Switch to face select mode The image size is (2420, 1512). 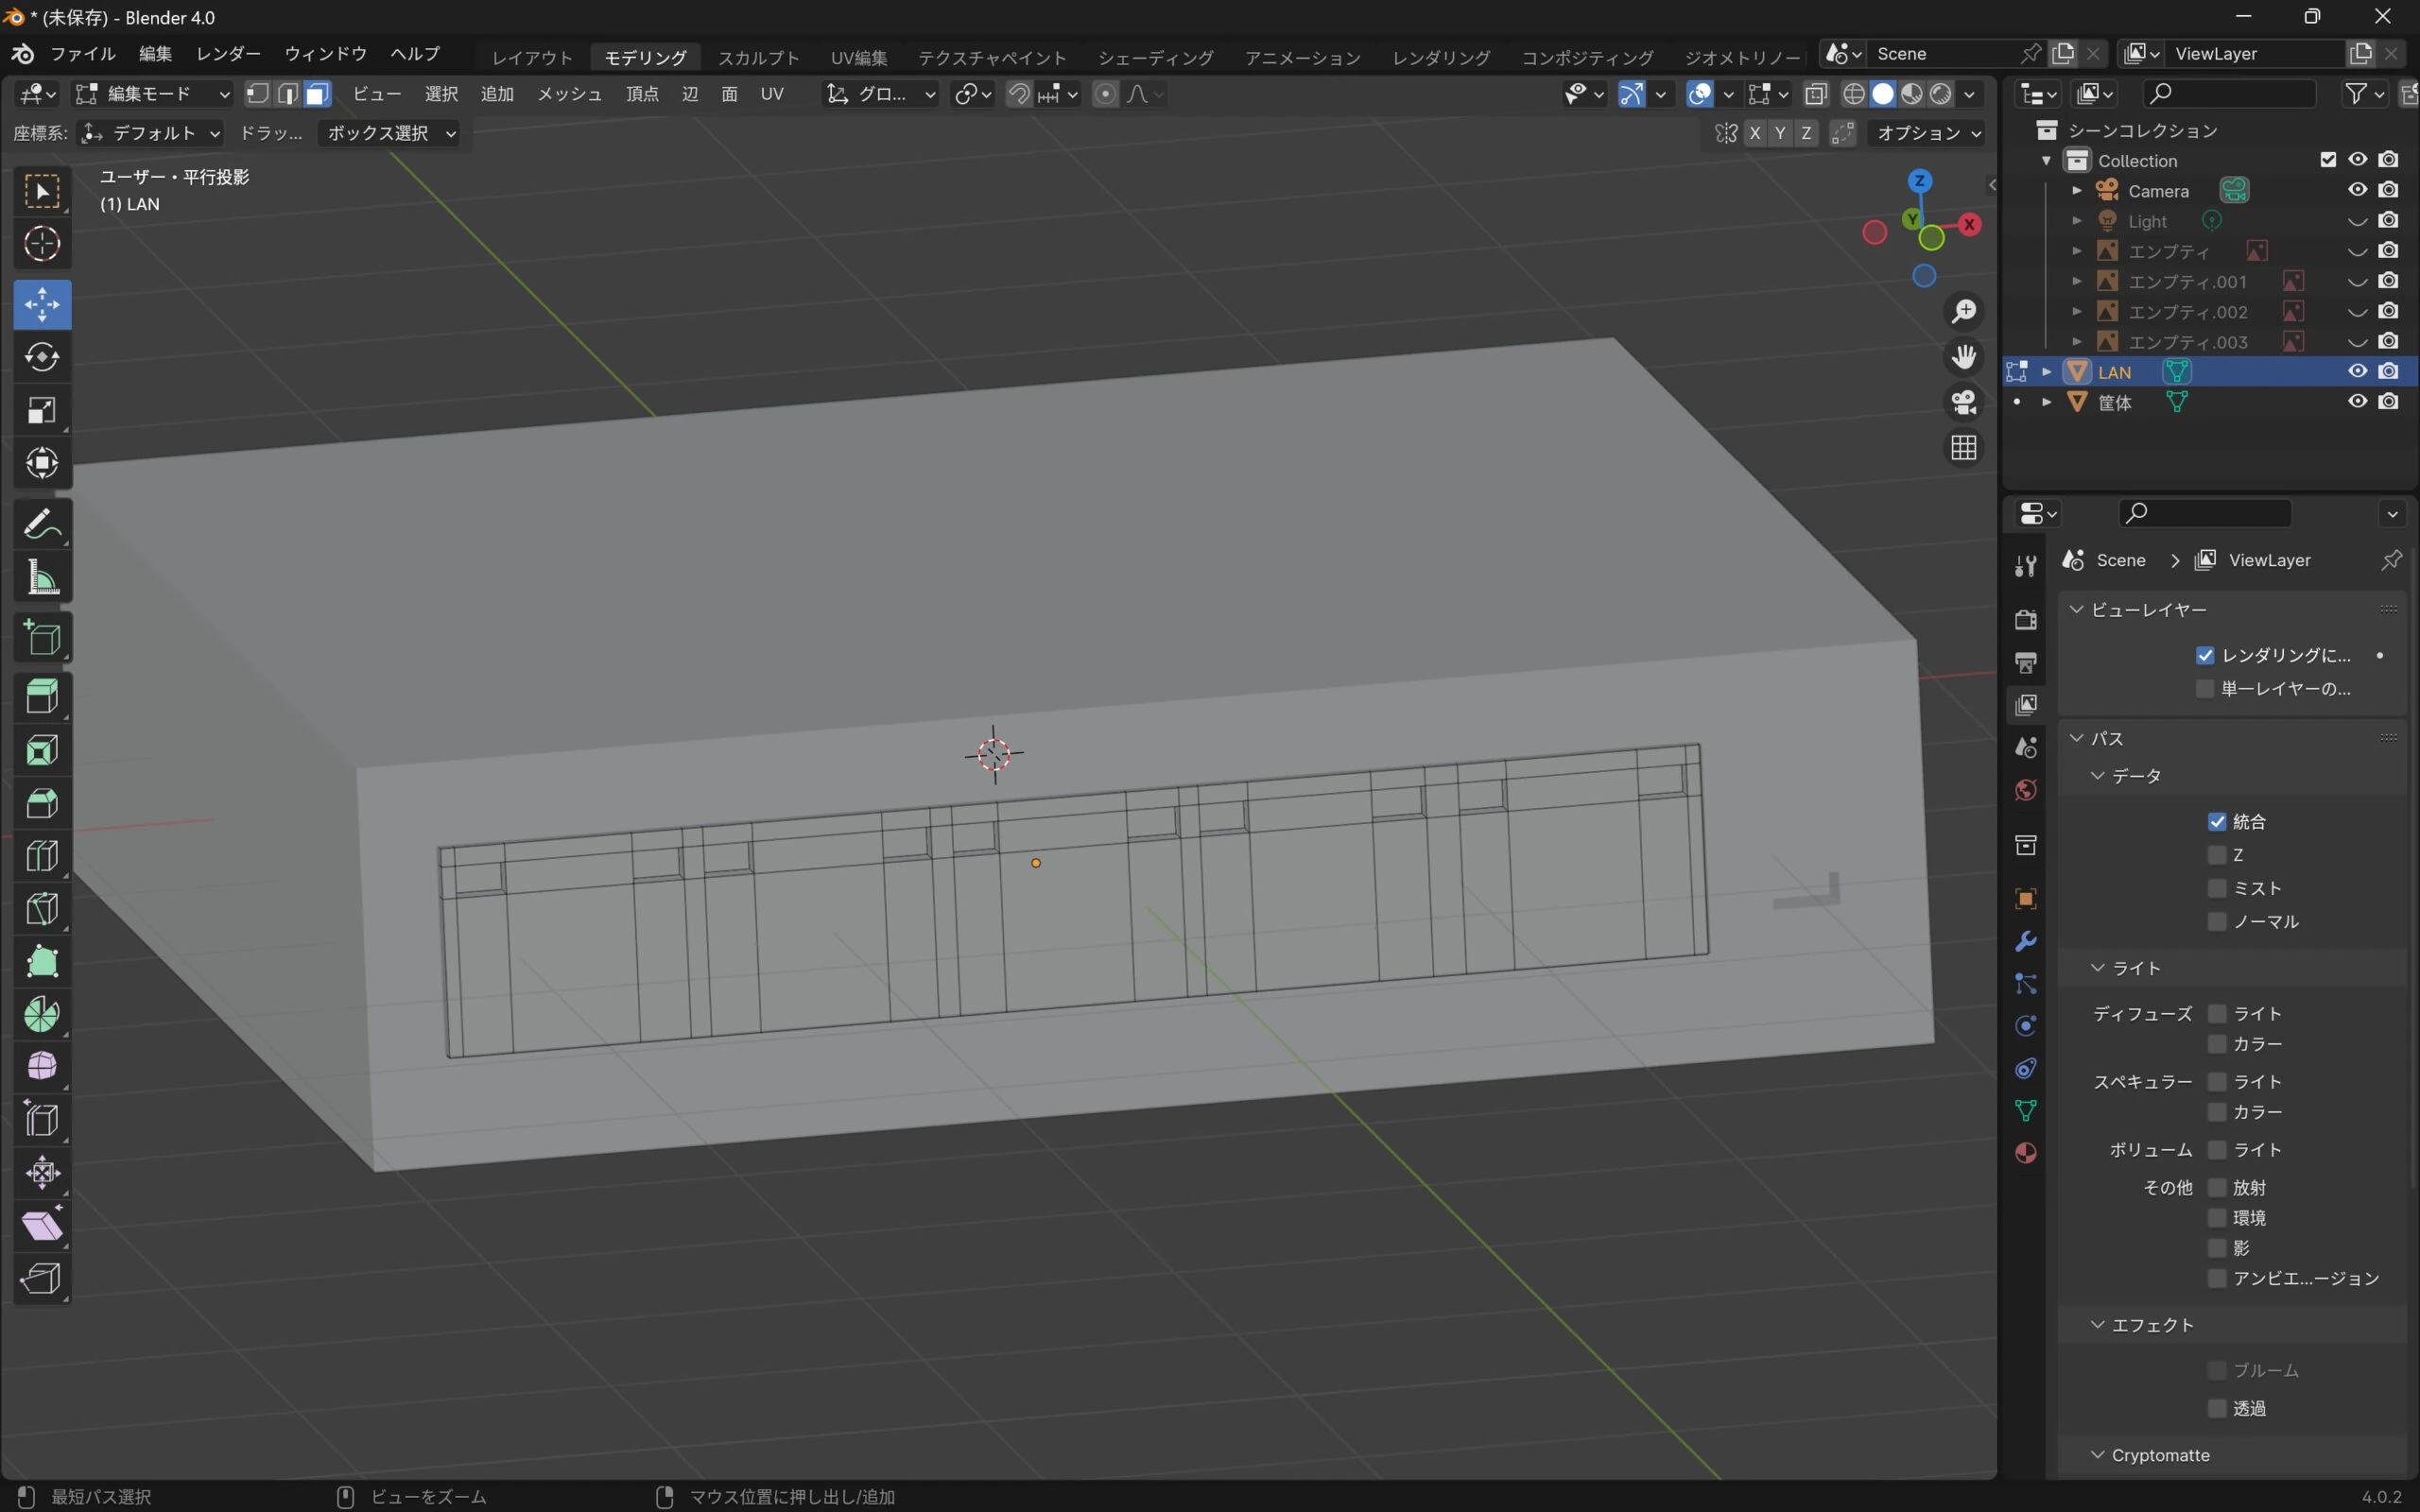click(x=317, y=94)
